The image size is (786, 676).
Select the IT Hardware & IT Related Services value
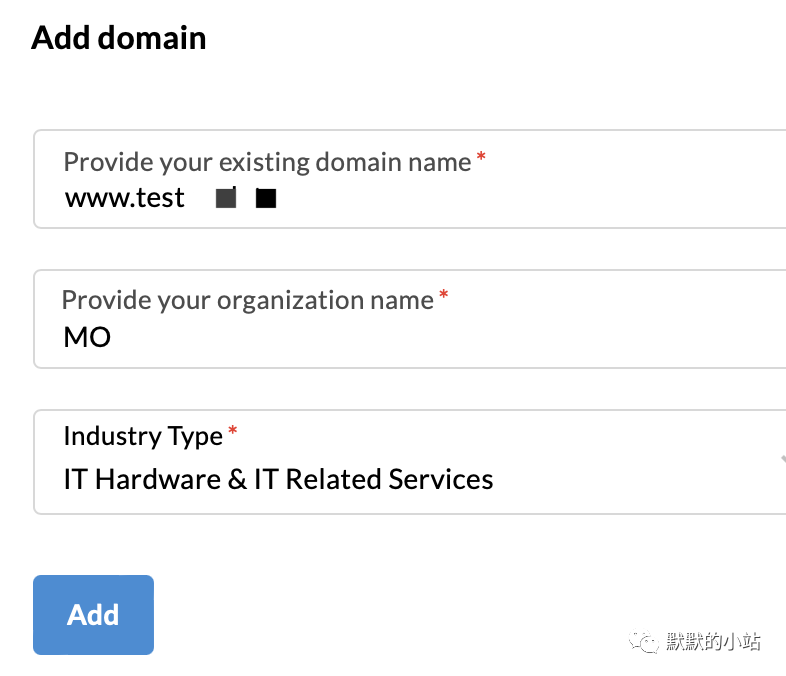tap(278, 479)
